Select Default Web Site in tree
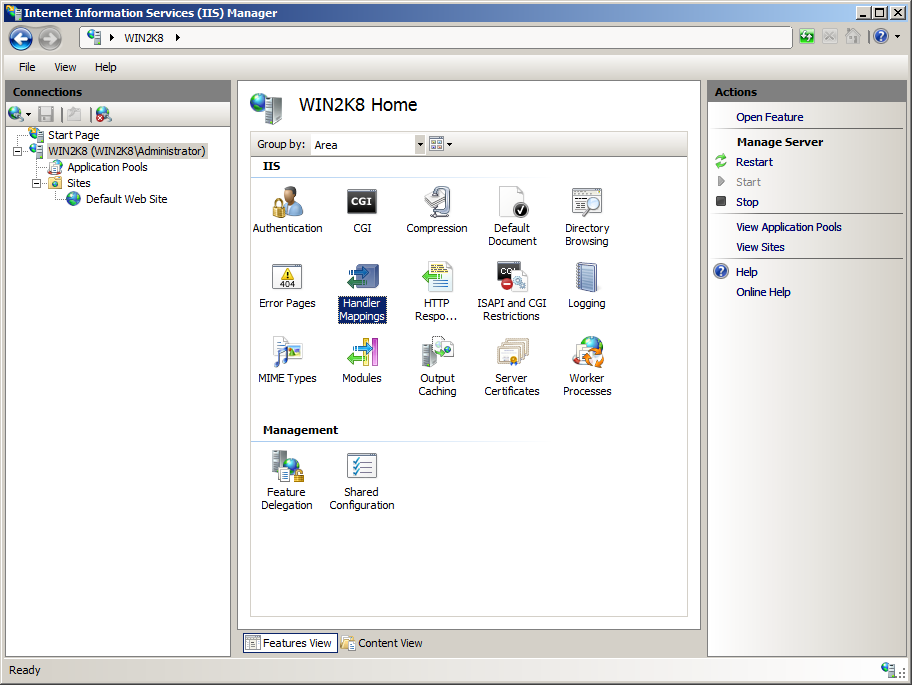This screenshot has height=685, width=912. pos(126,199)
